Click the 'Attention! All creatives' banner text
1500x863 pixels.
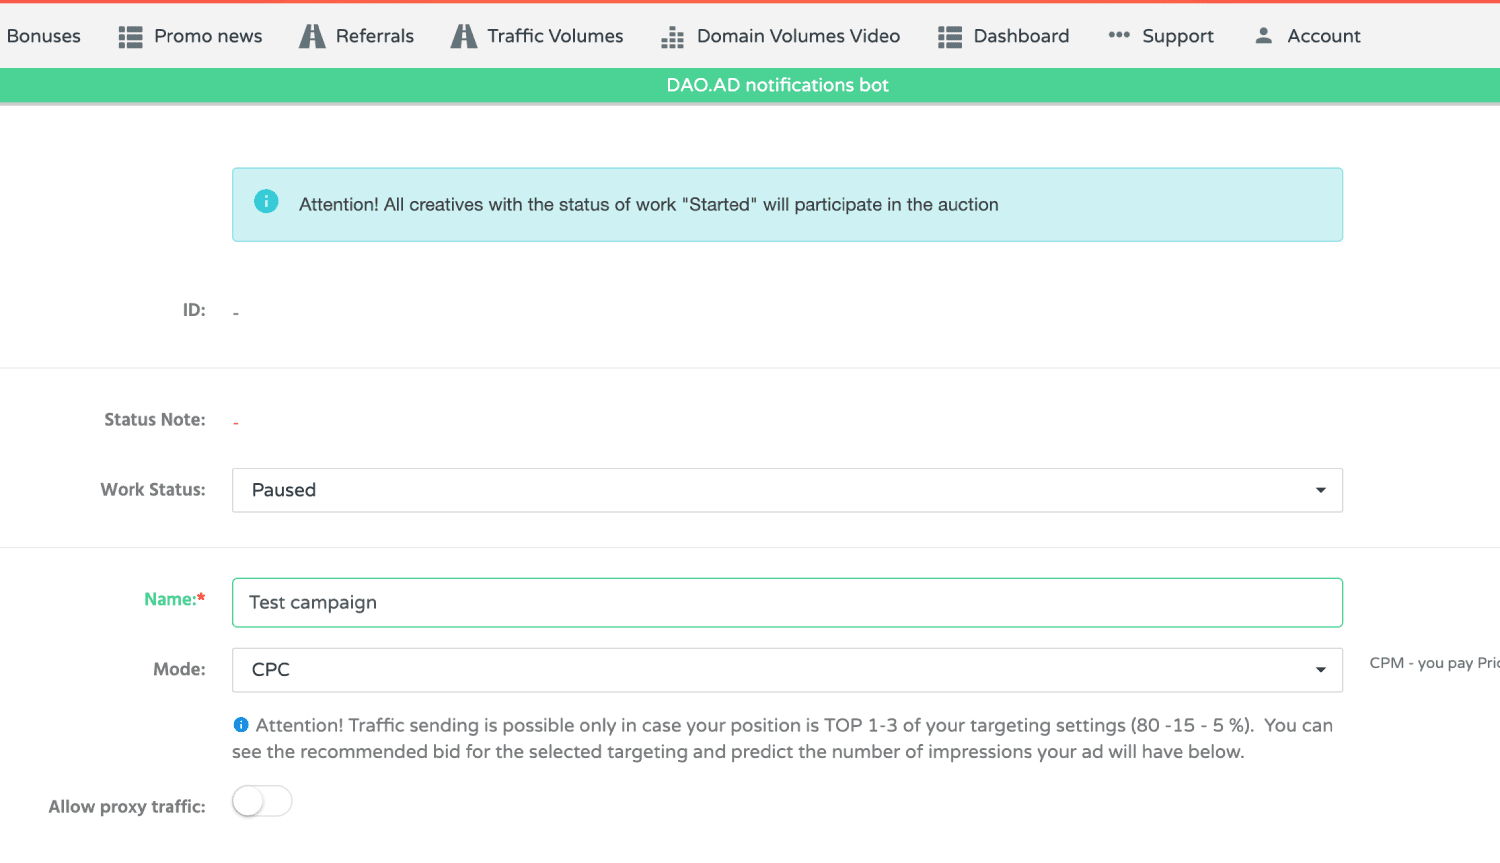[649, 204]
